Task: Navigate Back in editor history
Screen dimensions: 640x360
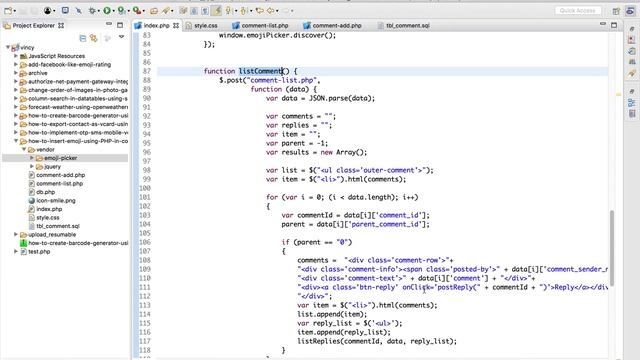Action: pos(270,11)
